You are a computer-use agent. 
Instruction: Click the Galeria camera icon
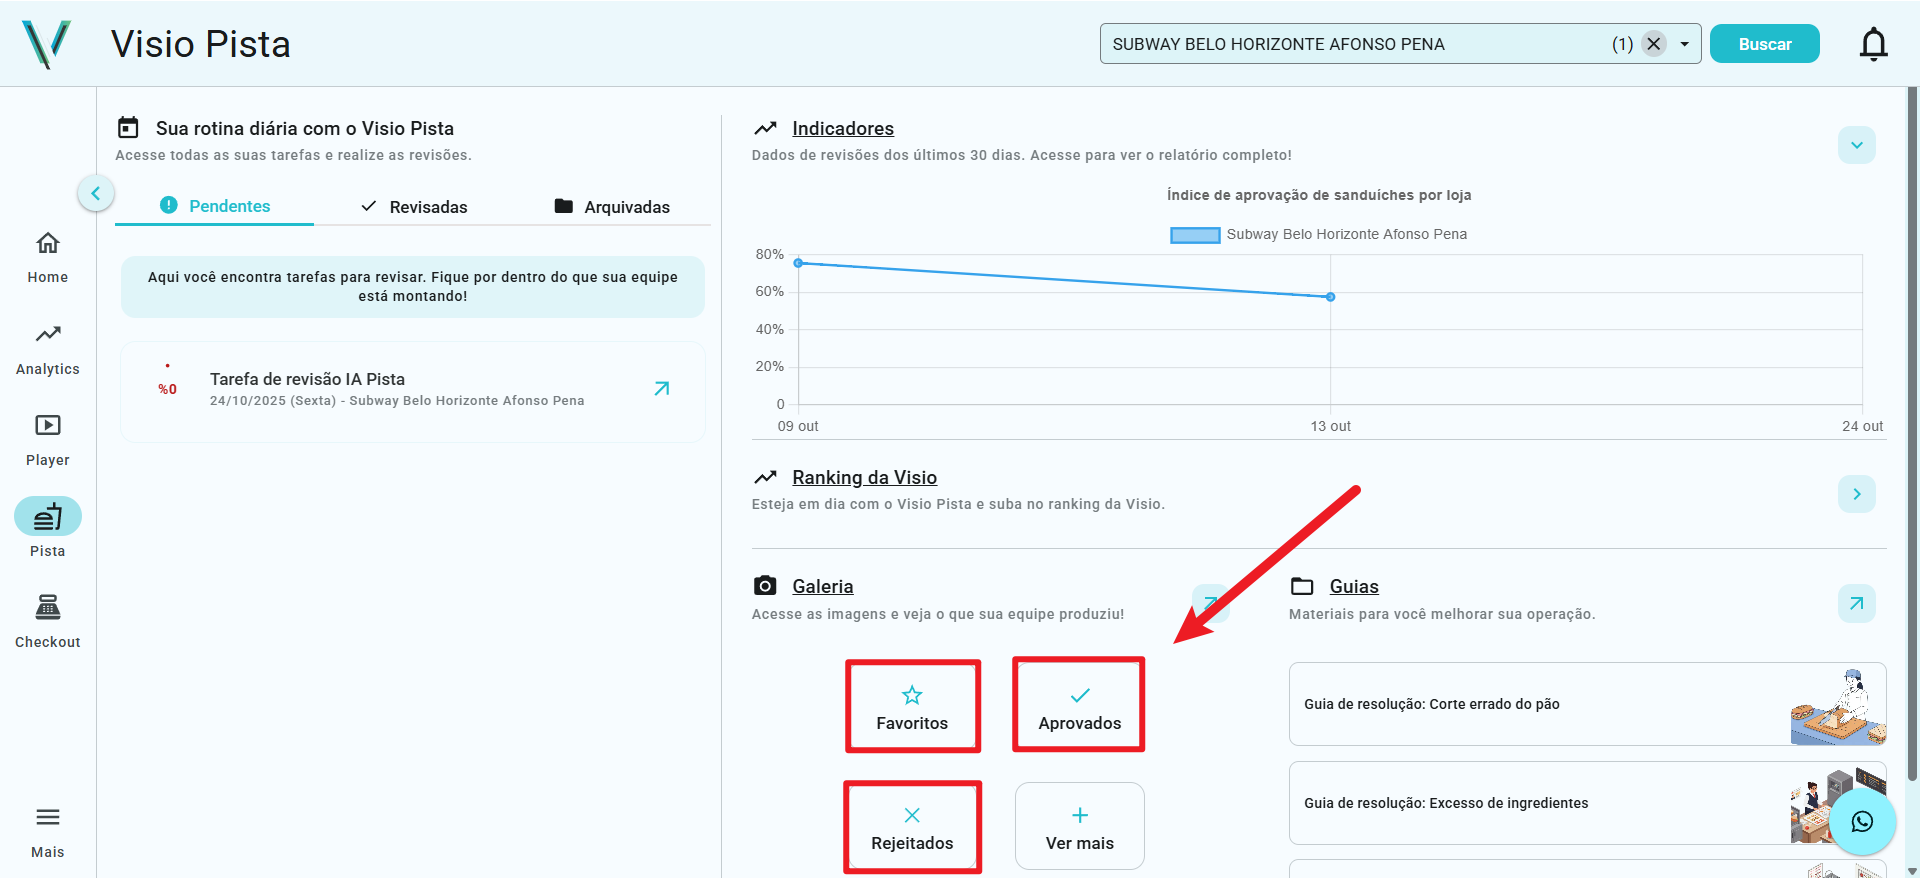point(765,585)
